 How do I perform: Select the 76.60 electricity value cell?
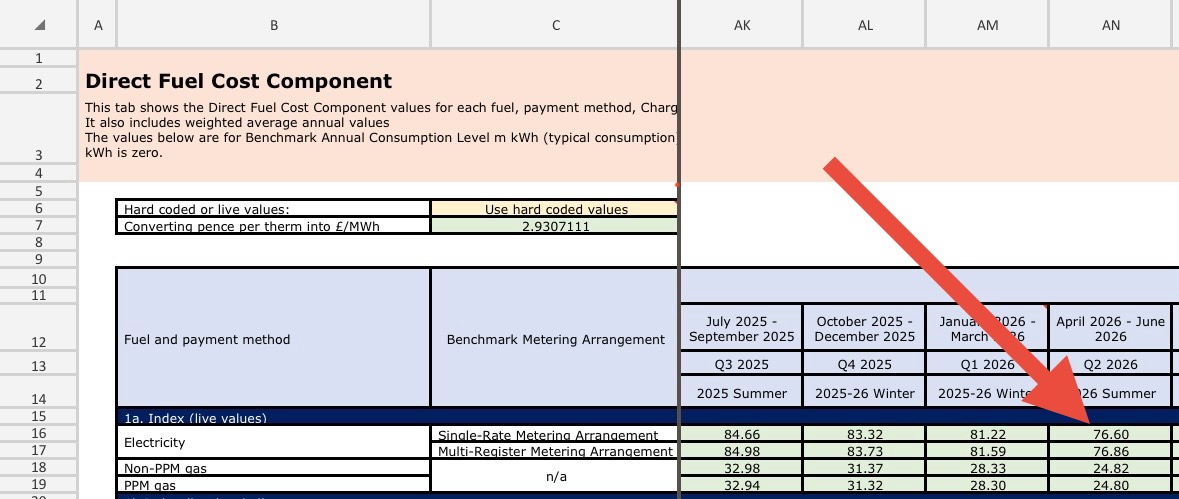pyautogui.click(x=1110, y=435)
